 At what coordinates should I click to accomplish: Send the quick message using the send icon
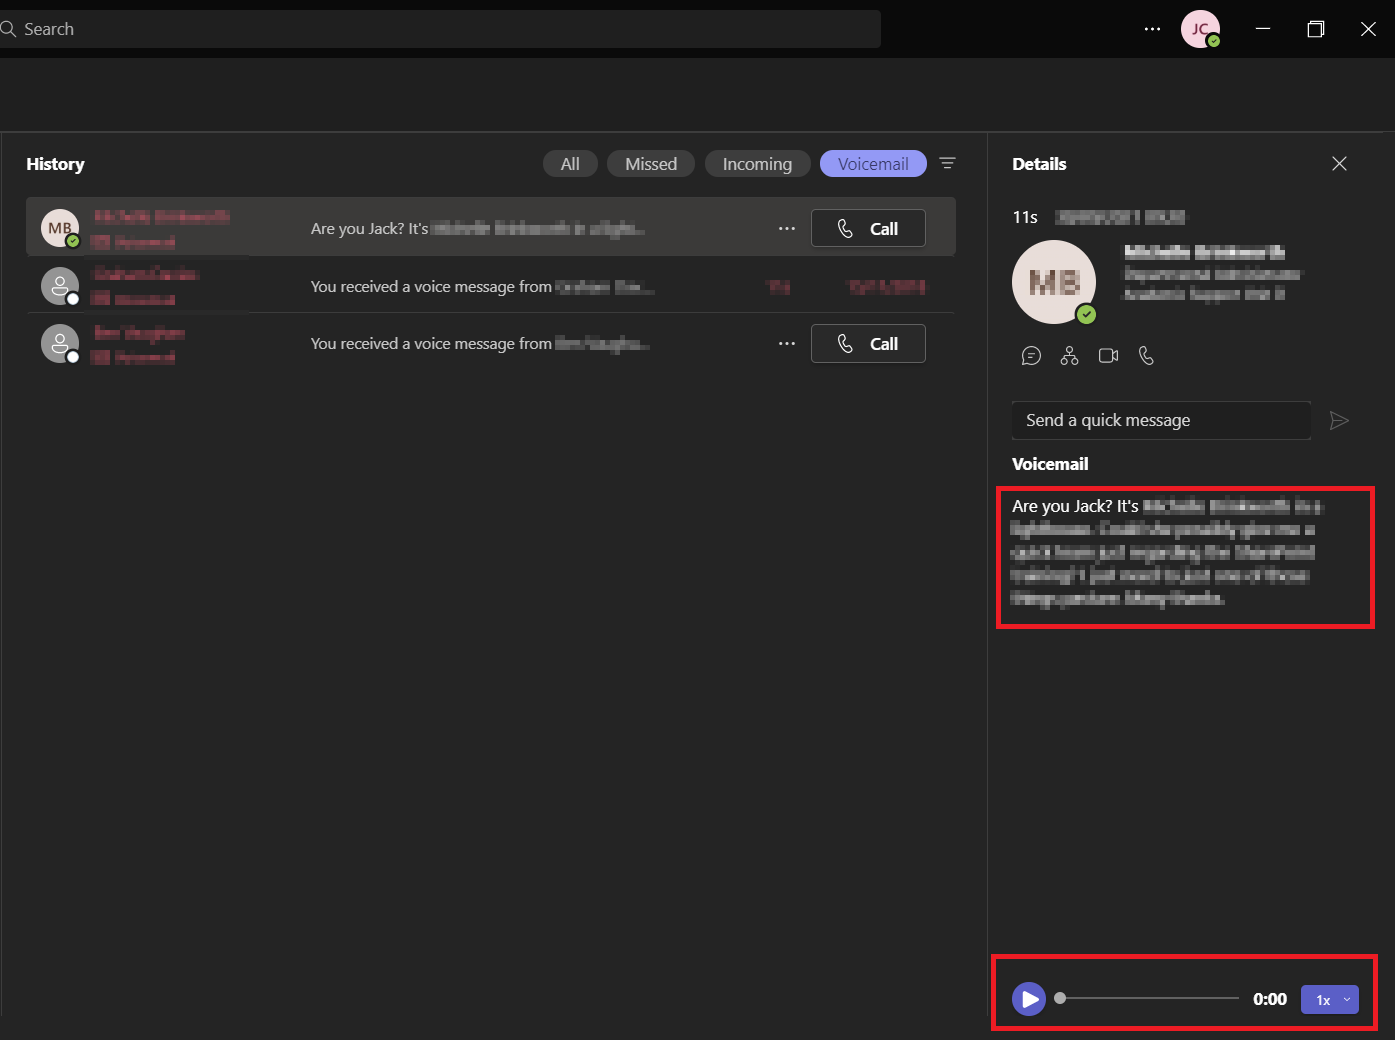click(1339, 420)
